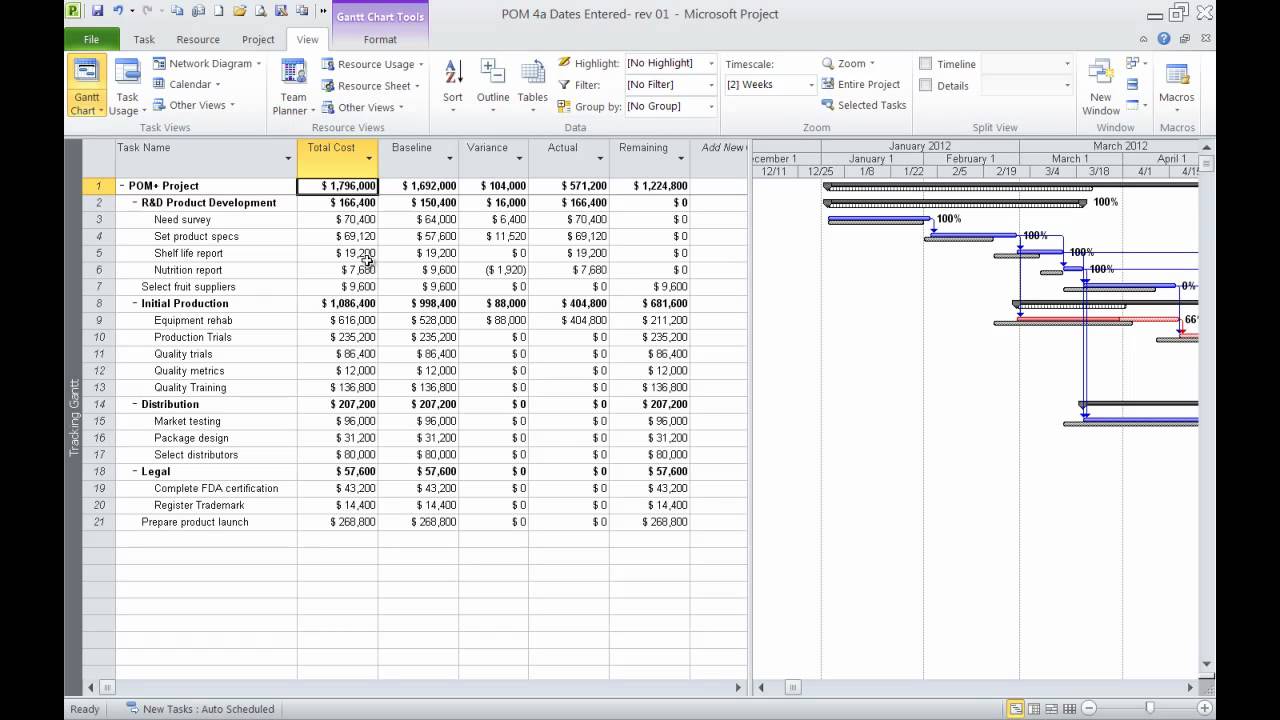Open Other Views in Task Views group
The width and height of the screenshot is (1280, 720).
[194, 105]
